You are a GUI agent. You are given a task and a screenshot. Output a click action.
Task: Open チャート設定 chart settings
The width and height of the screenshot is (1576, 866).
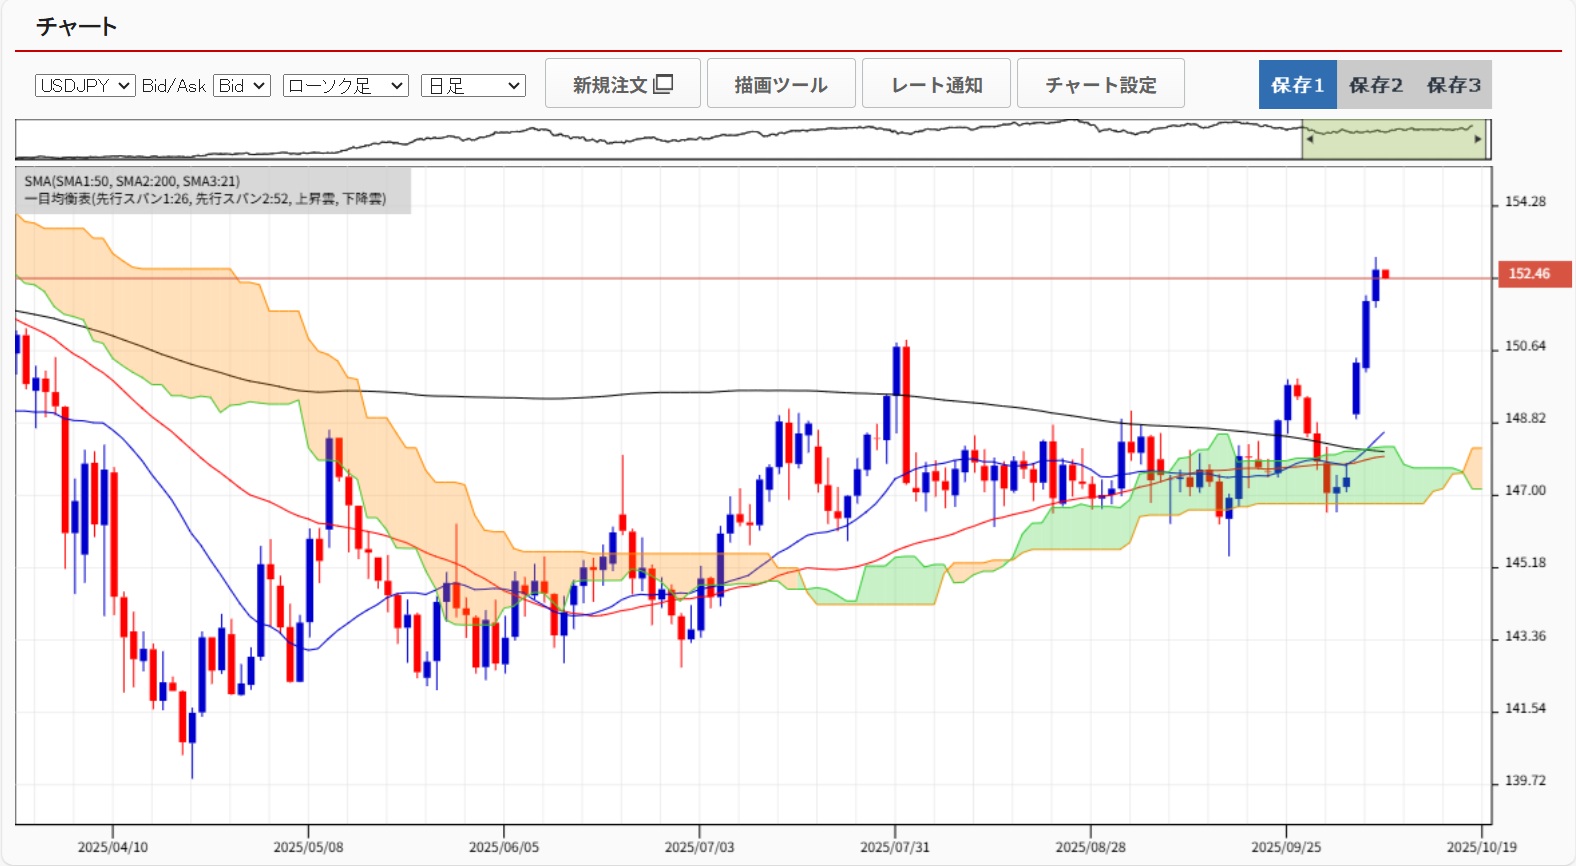(x=1100, y=84)
